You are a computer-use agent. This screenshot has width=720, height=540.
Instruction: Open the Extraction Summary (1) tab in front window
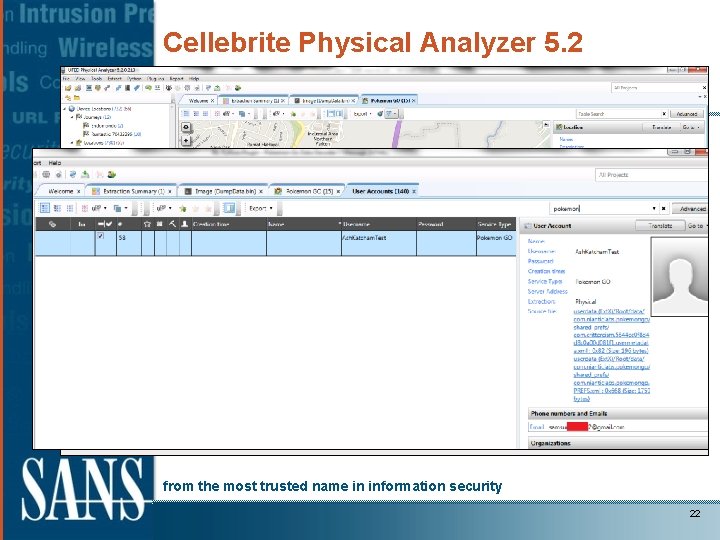[134, 191]
